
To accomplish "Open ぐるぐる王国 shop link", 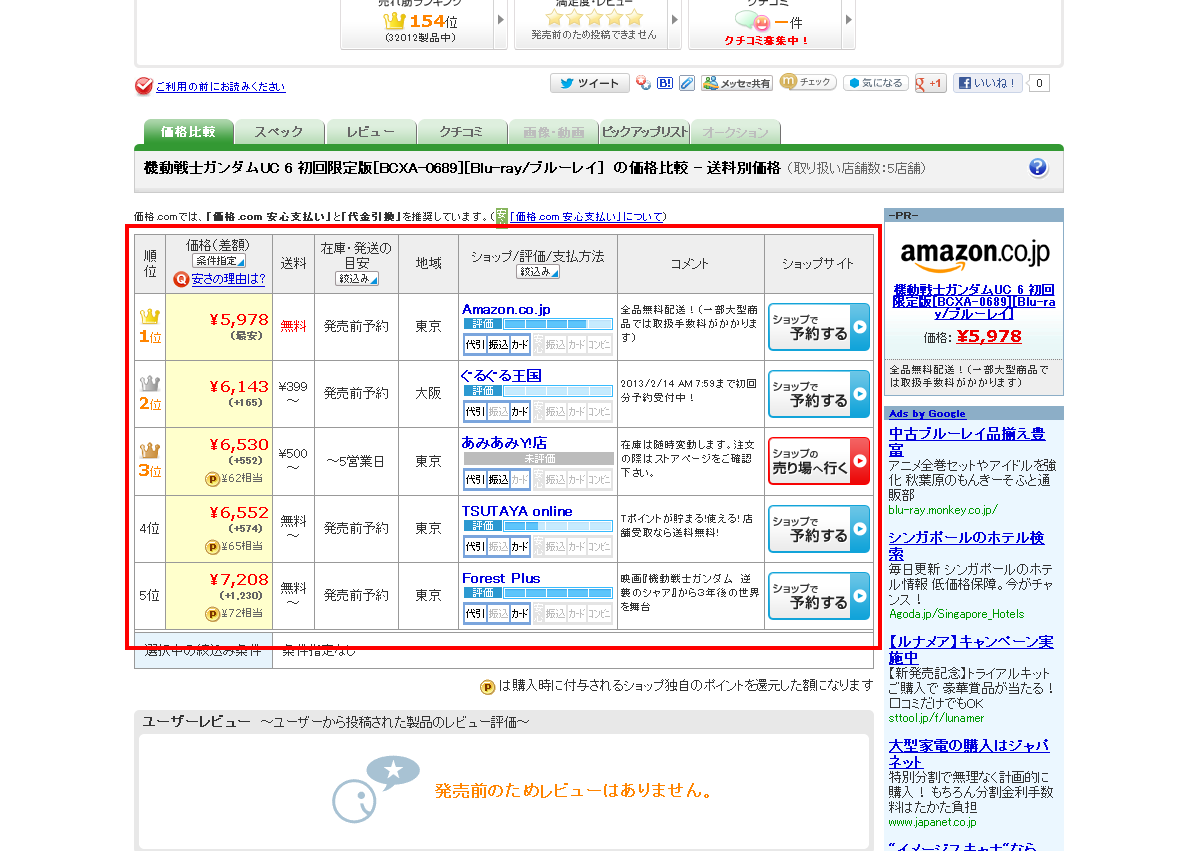I will click(502, 376).
